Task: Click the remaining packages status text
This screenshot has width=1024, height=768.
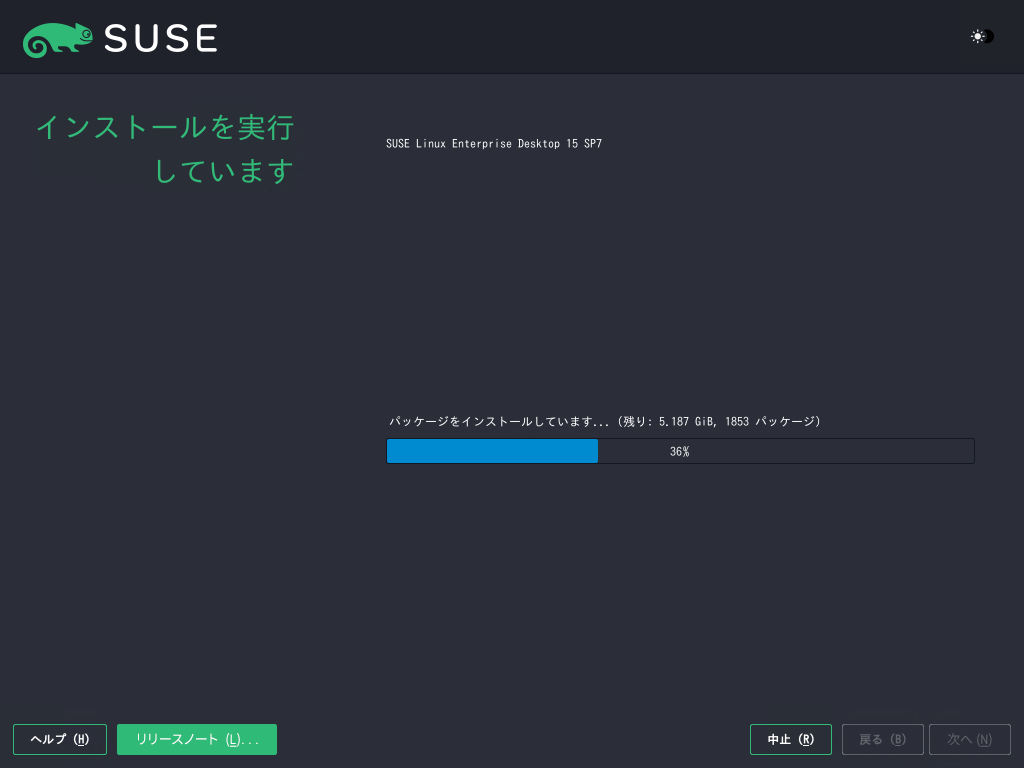Action: [x=605, y=421]
